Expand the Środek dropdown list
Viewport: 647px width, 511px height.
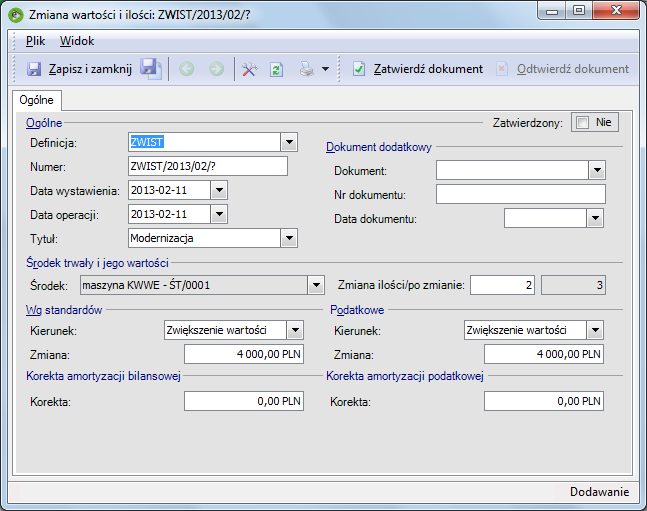tap(316, 285)
